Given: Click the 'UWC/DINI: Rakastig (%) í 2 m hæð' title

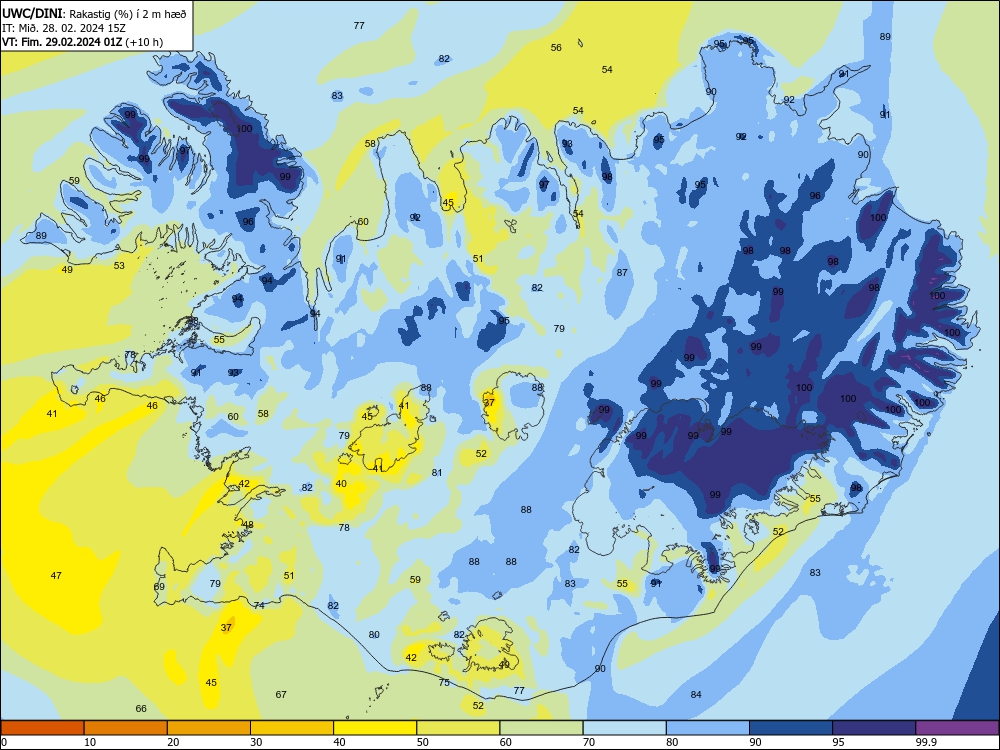Looking at the screenshot, I should pos(94,14).
